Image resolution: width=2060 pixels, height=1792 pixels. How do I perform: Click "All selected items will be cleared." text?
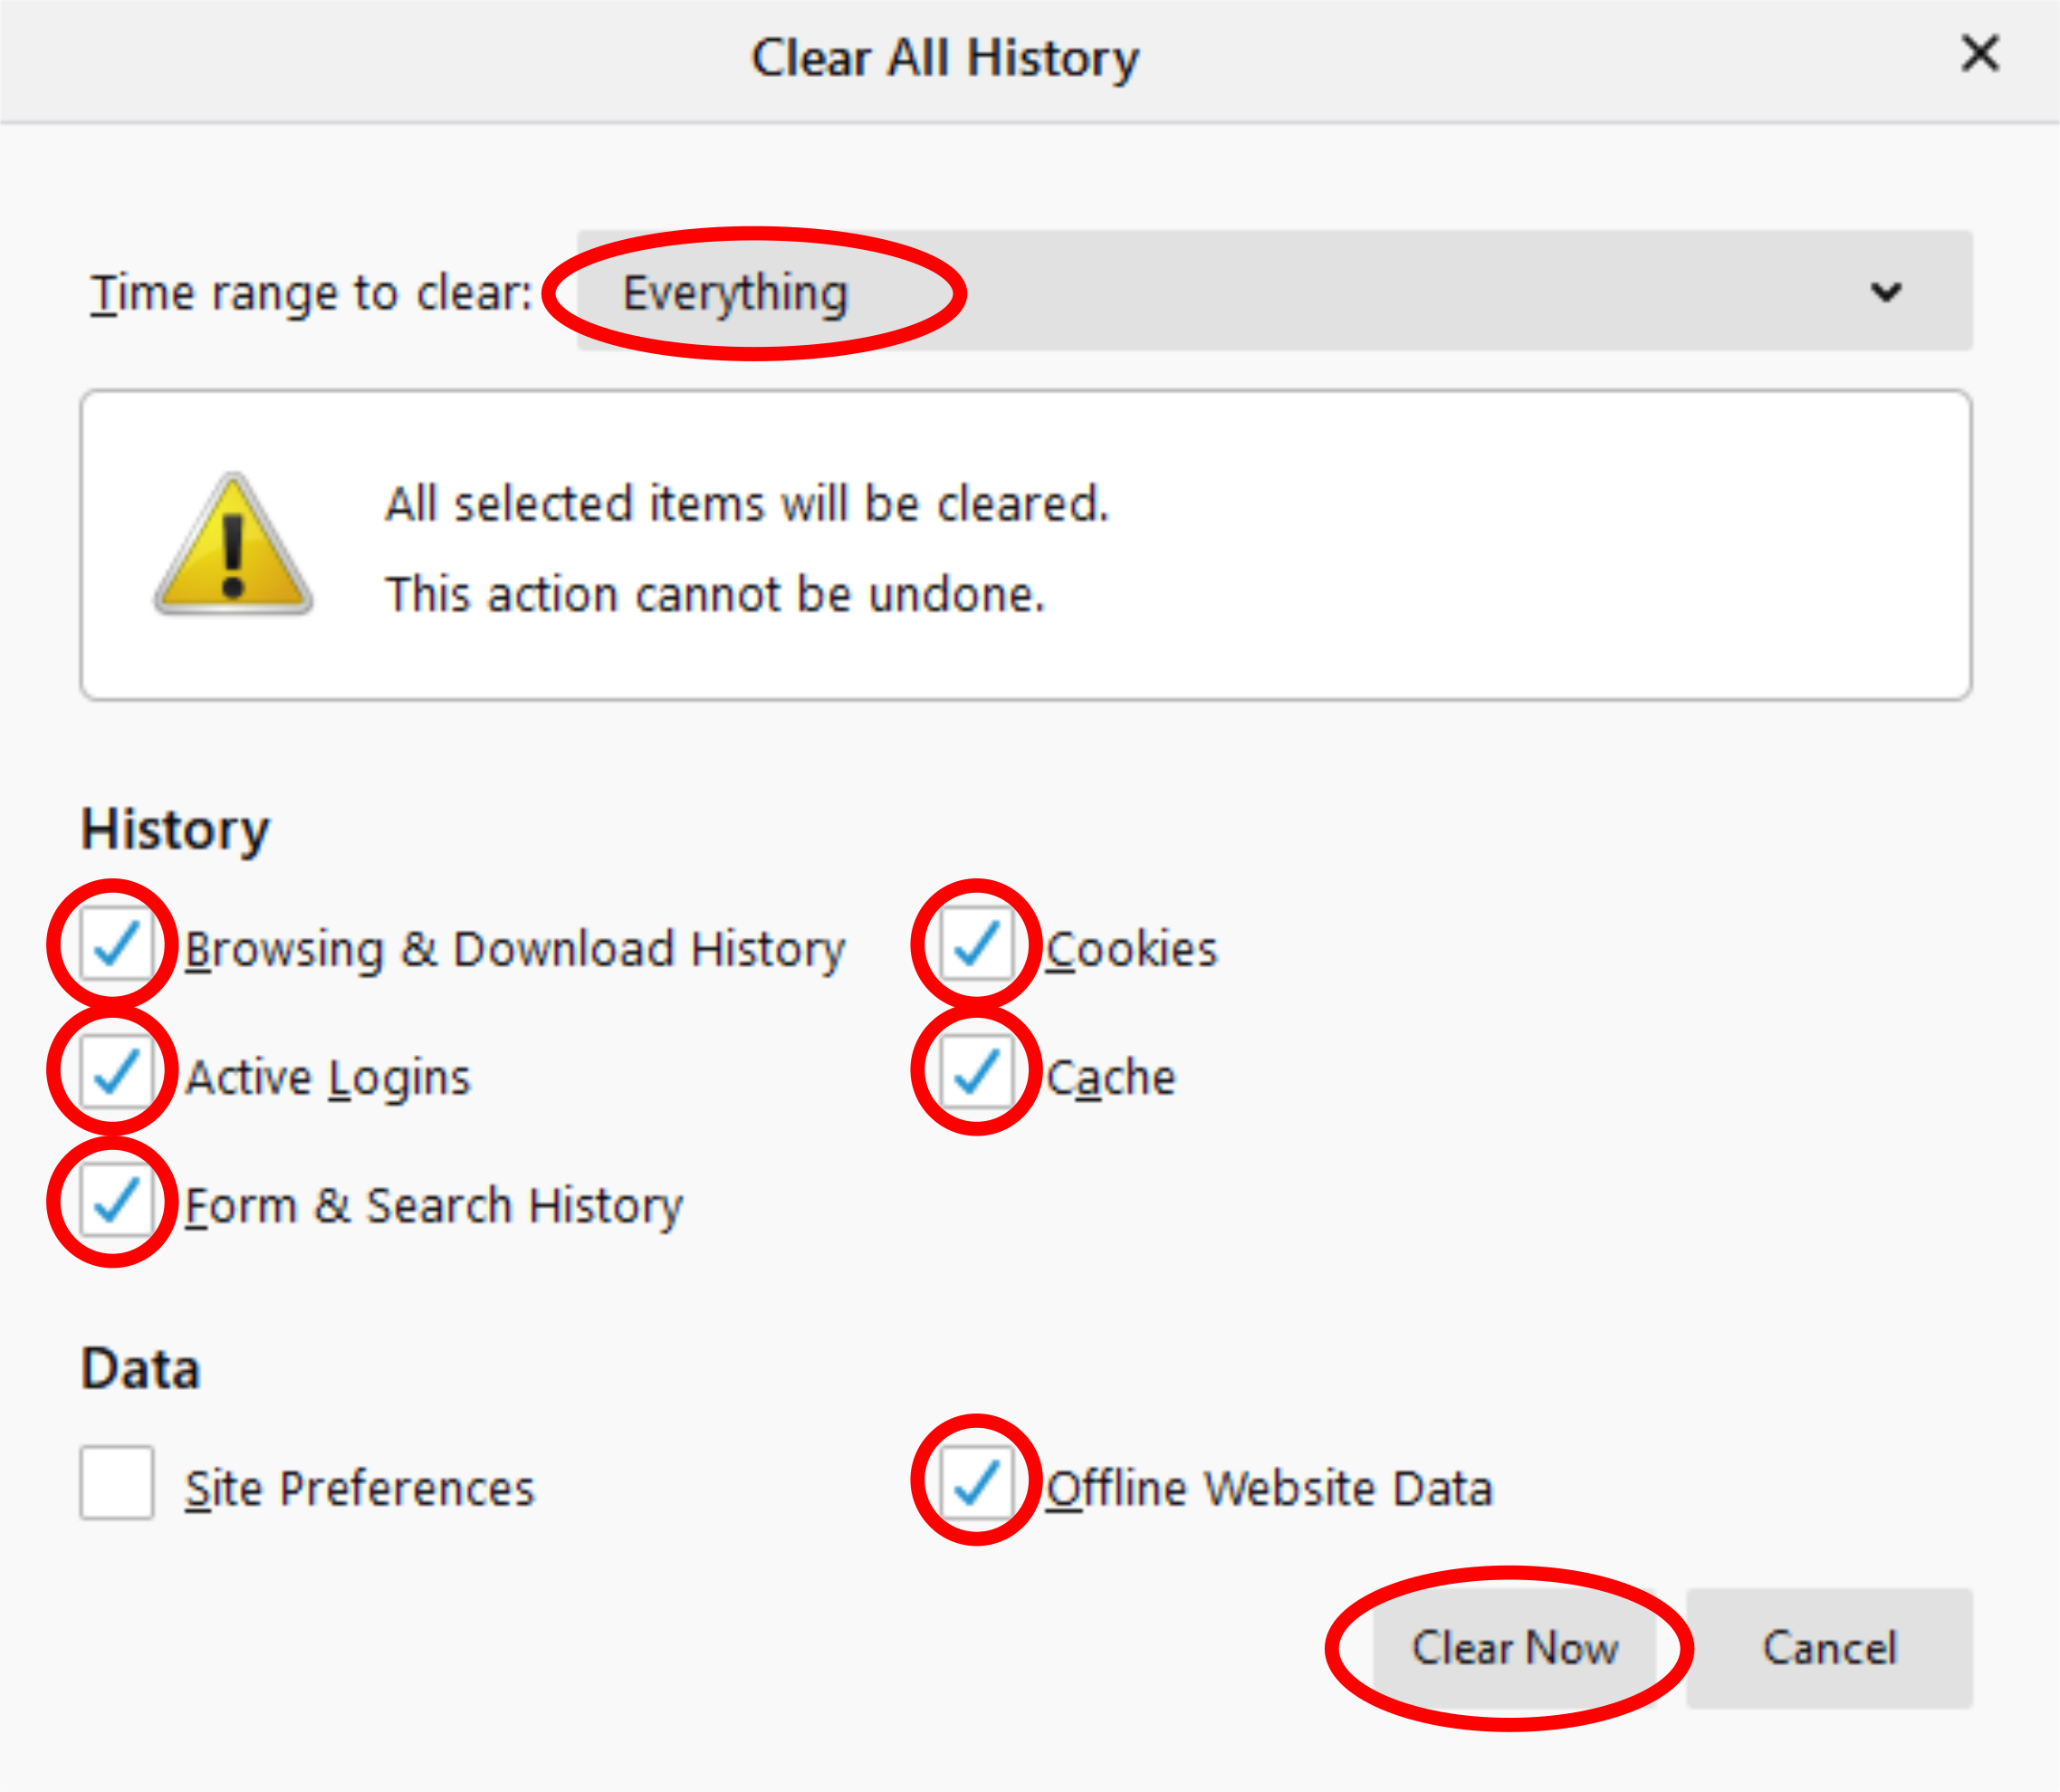pyautogui.click(x=747, y=504)
